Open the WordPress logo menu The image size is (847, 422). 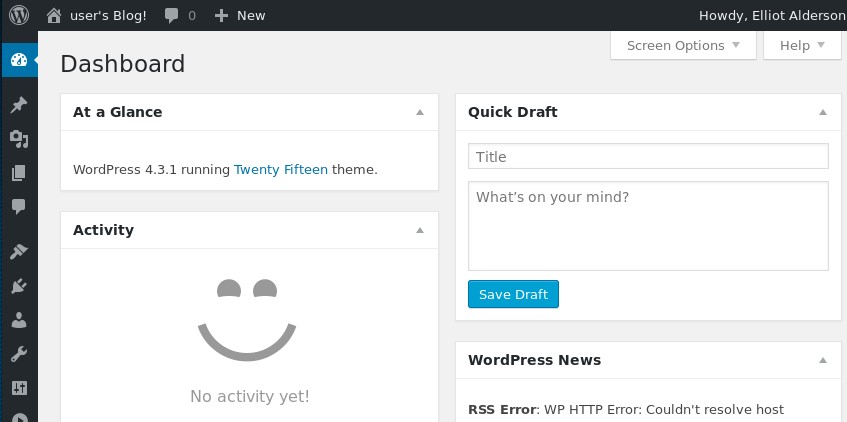click(x=19, y=15)
